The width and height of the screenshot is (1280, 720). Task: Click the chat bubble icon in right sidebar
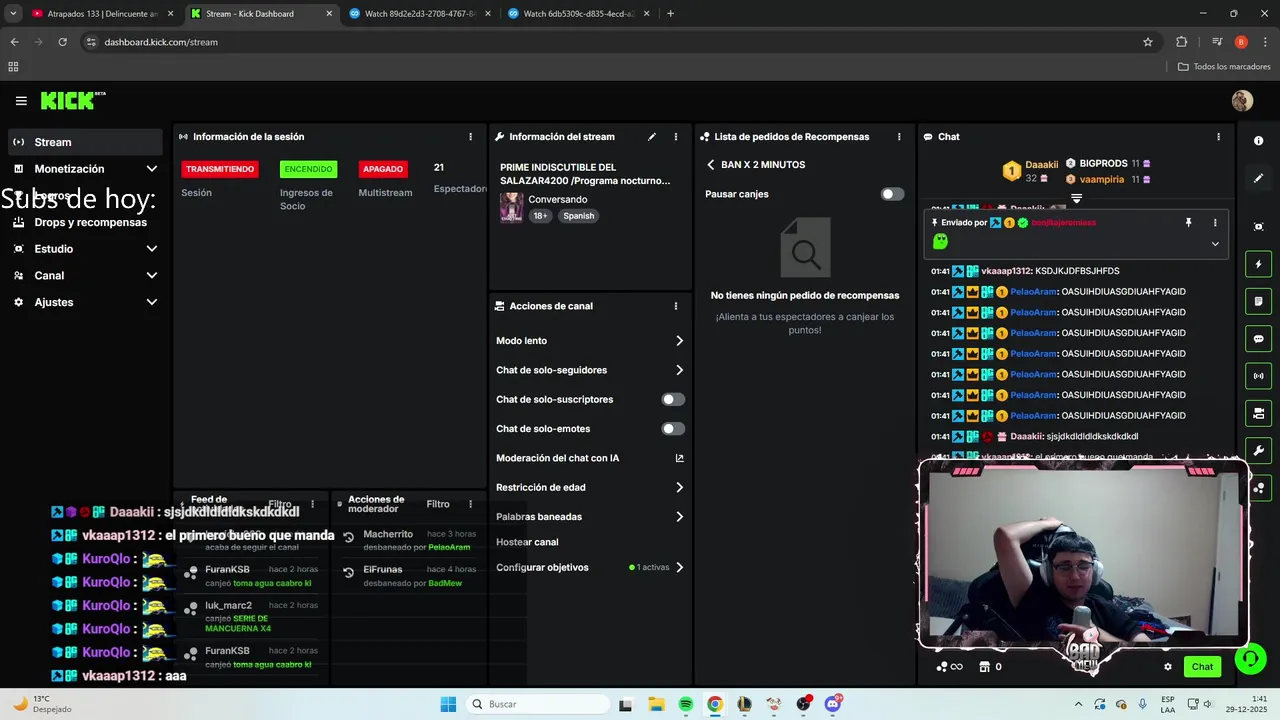pos(1259,339)
